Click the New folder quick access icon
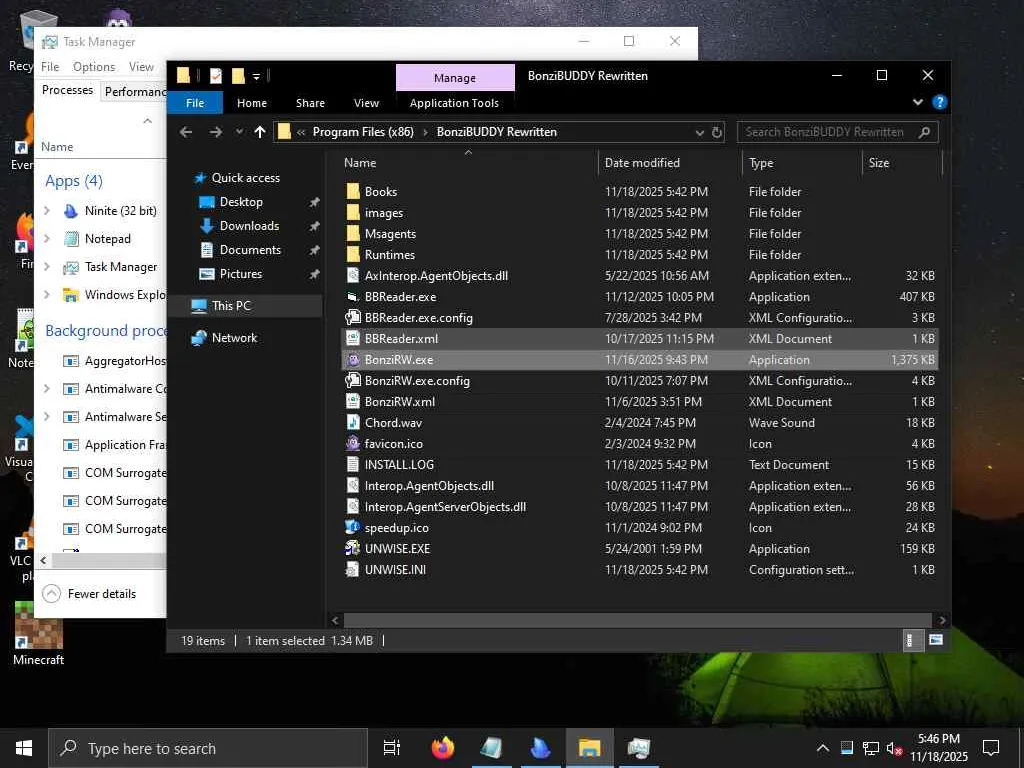Image resolution: width=1024 pixels, height=768 pixels. click(238, 76)
